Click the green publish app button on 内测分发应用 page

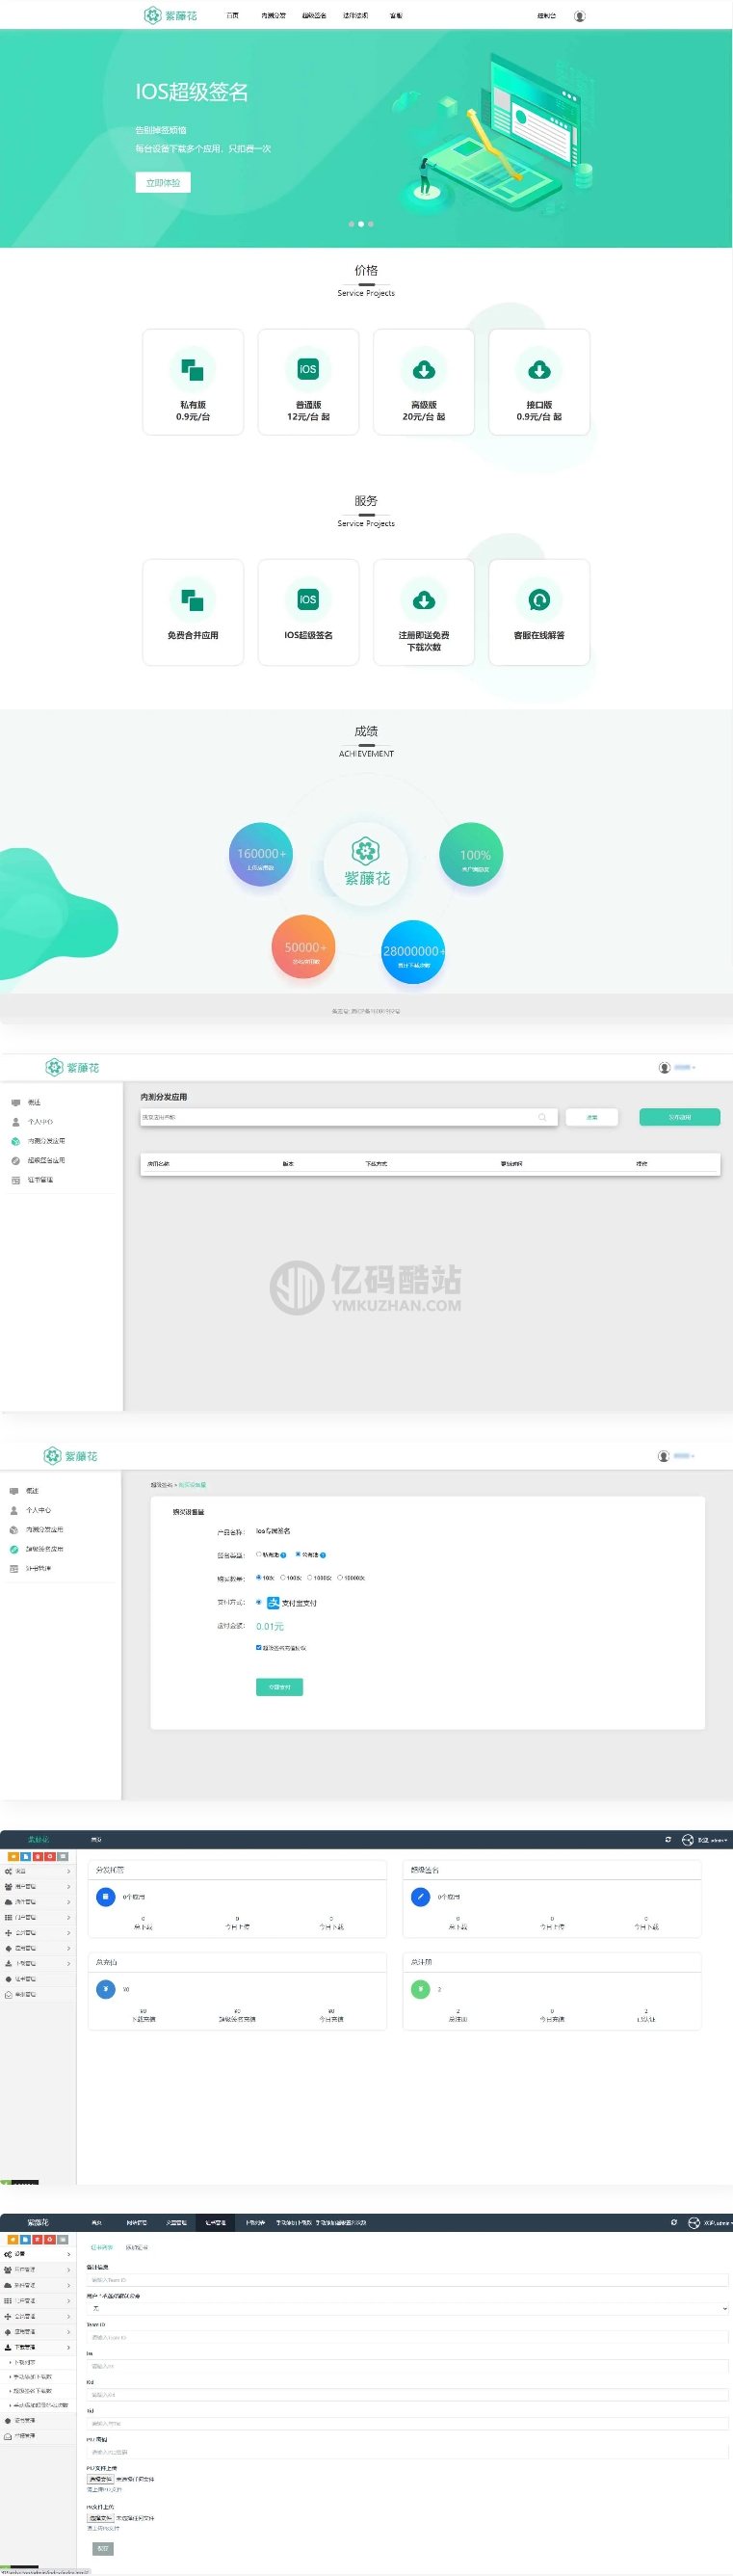[x=680, y=1117]
